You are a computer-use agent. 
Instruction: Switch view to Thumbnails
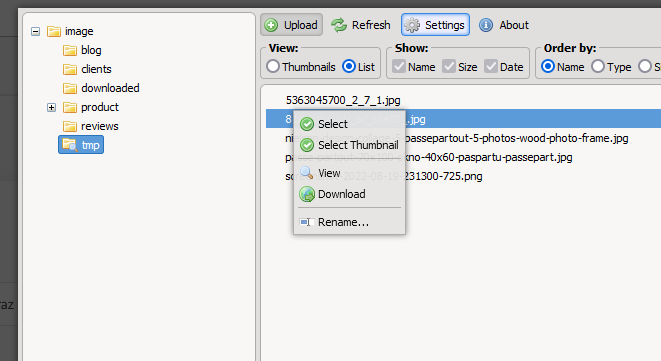tap(273, 66)
